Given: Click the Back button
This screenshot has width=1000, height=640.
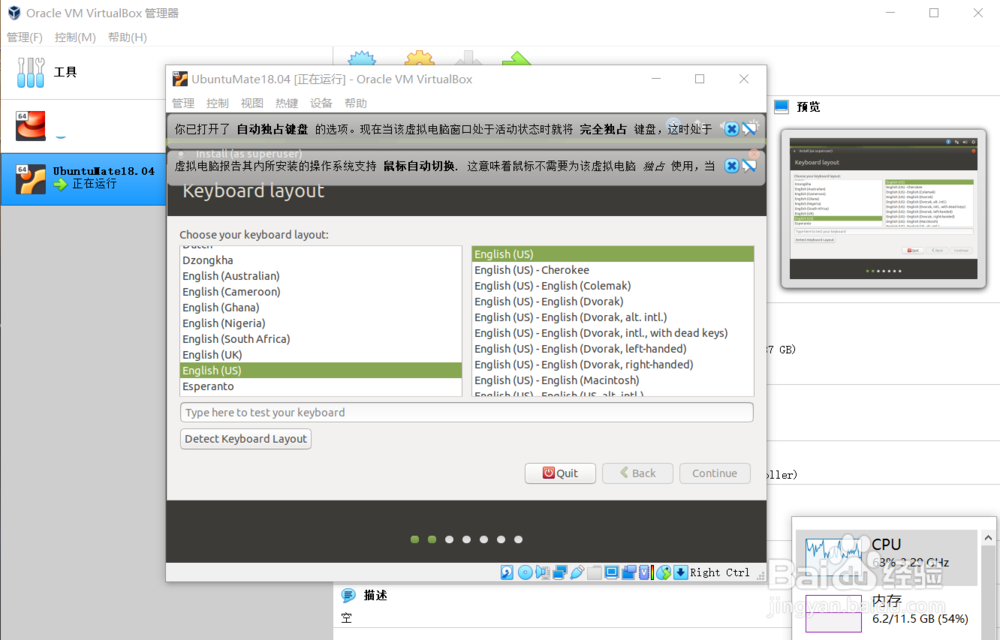Looking at the screenshot, I should [x=637, y=473].
